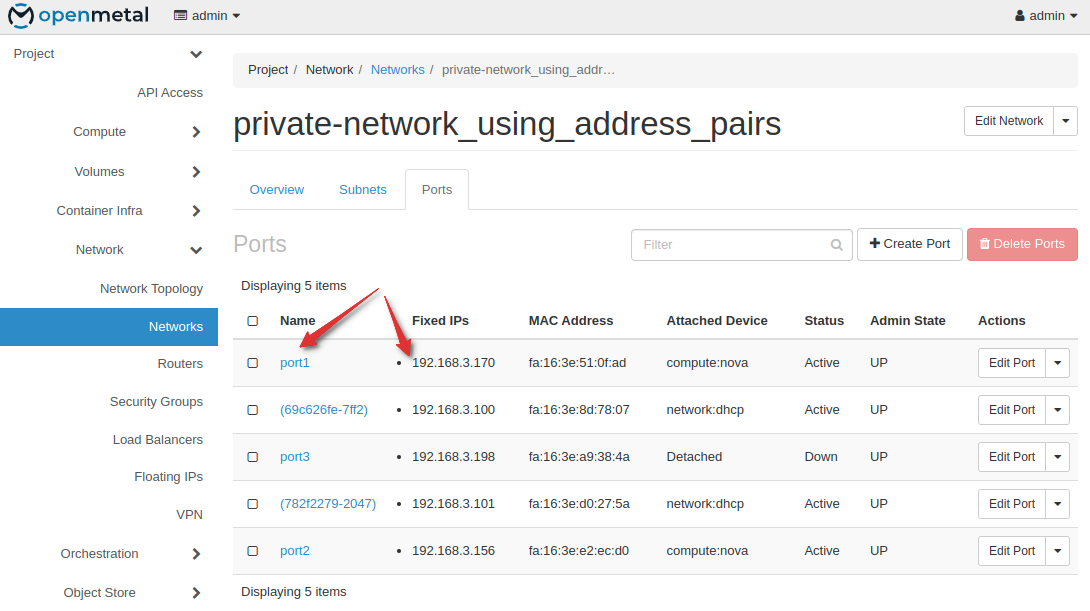This screenshot has height=611, width=1090.
Task: Click the Networks breadcrumb link
Action: [397, 69]
